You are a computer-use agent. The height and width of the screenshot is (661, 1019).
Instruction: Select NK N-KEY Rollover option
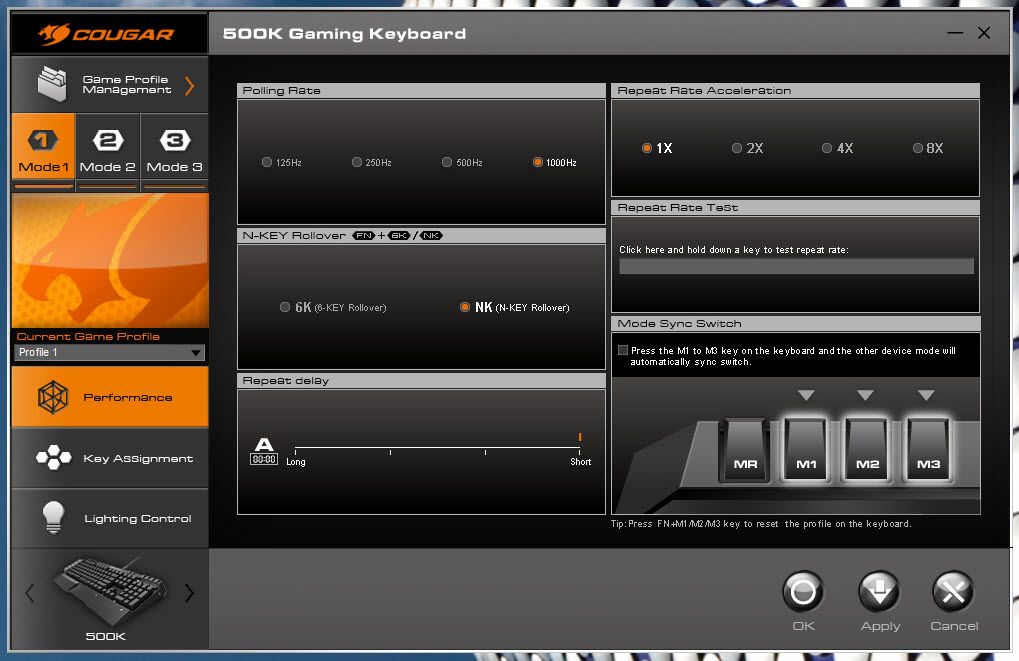[465, 307]
